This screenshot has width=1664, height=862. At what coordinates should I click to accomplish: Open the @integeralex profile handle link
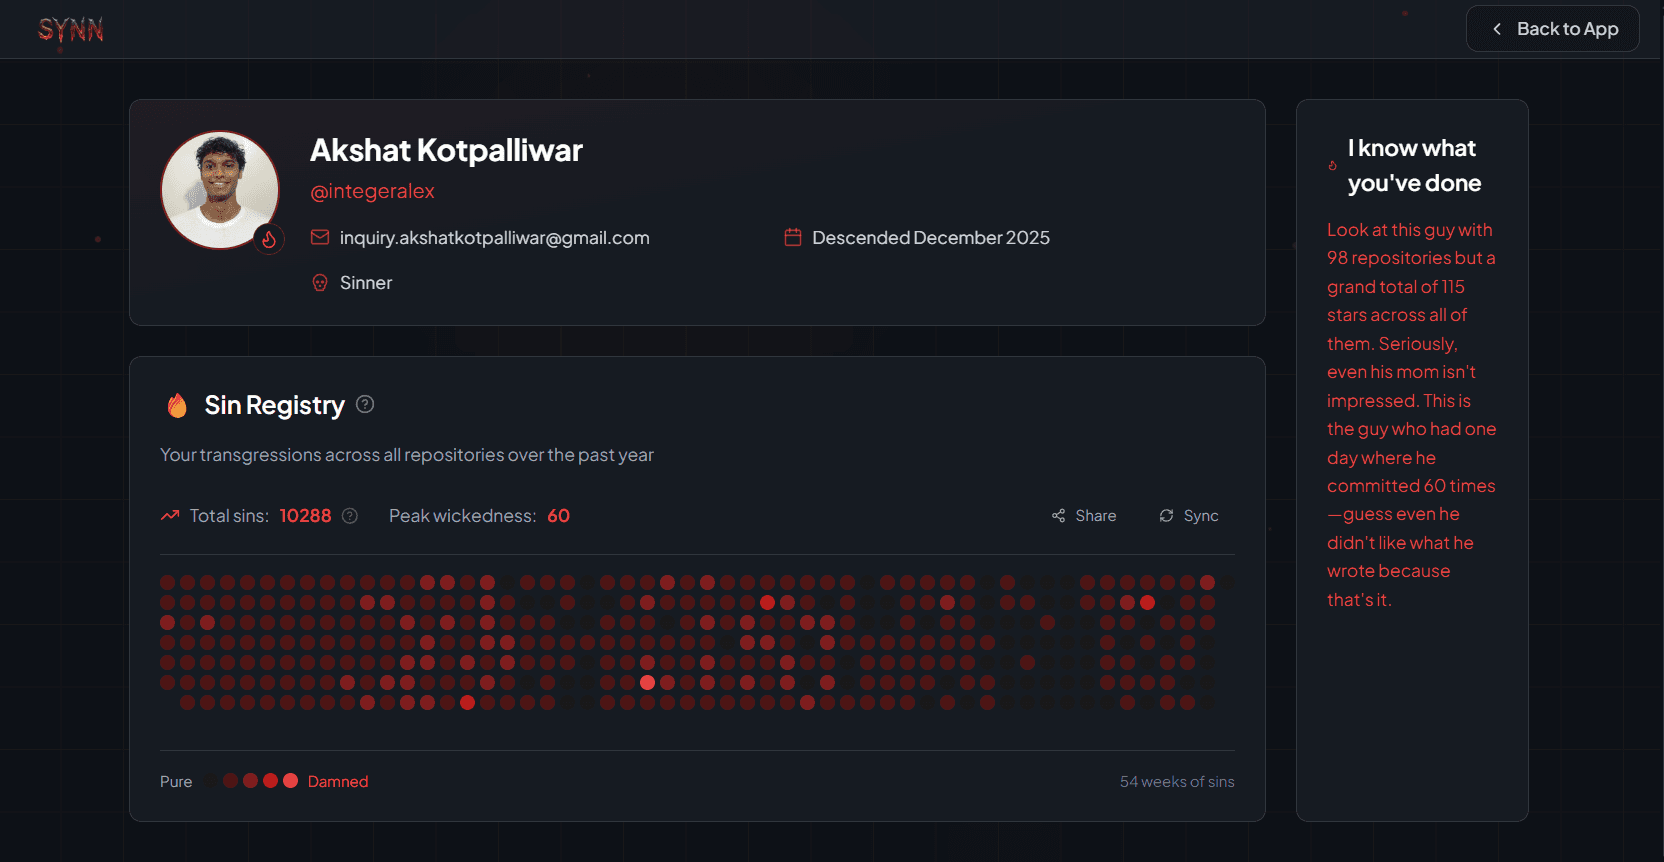click(372, 191)
